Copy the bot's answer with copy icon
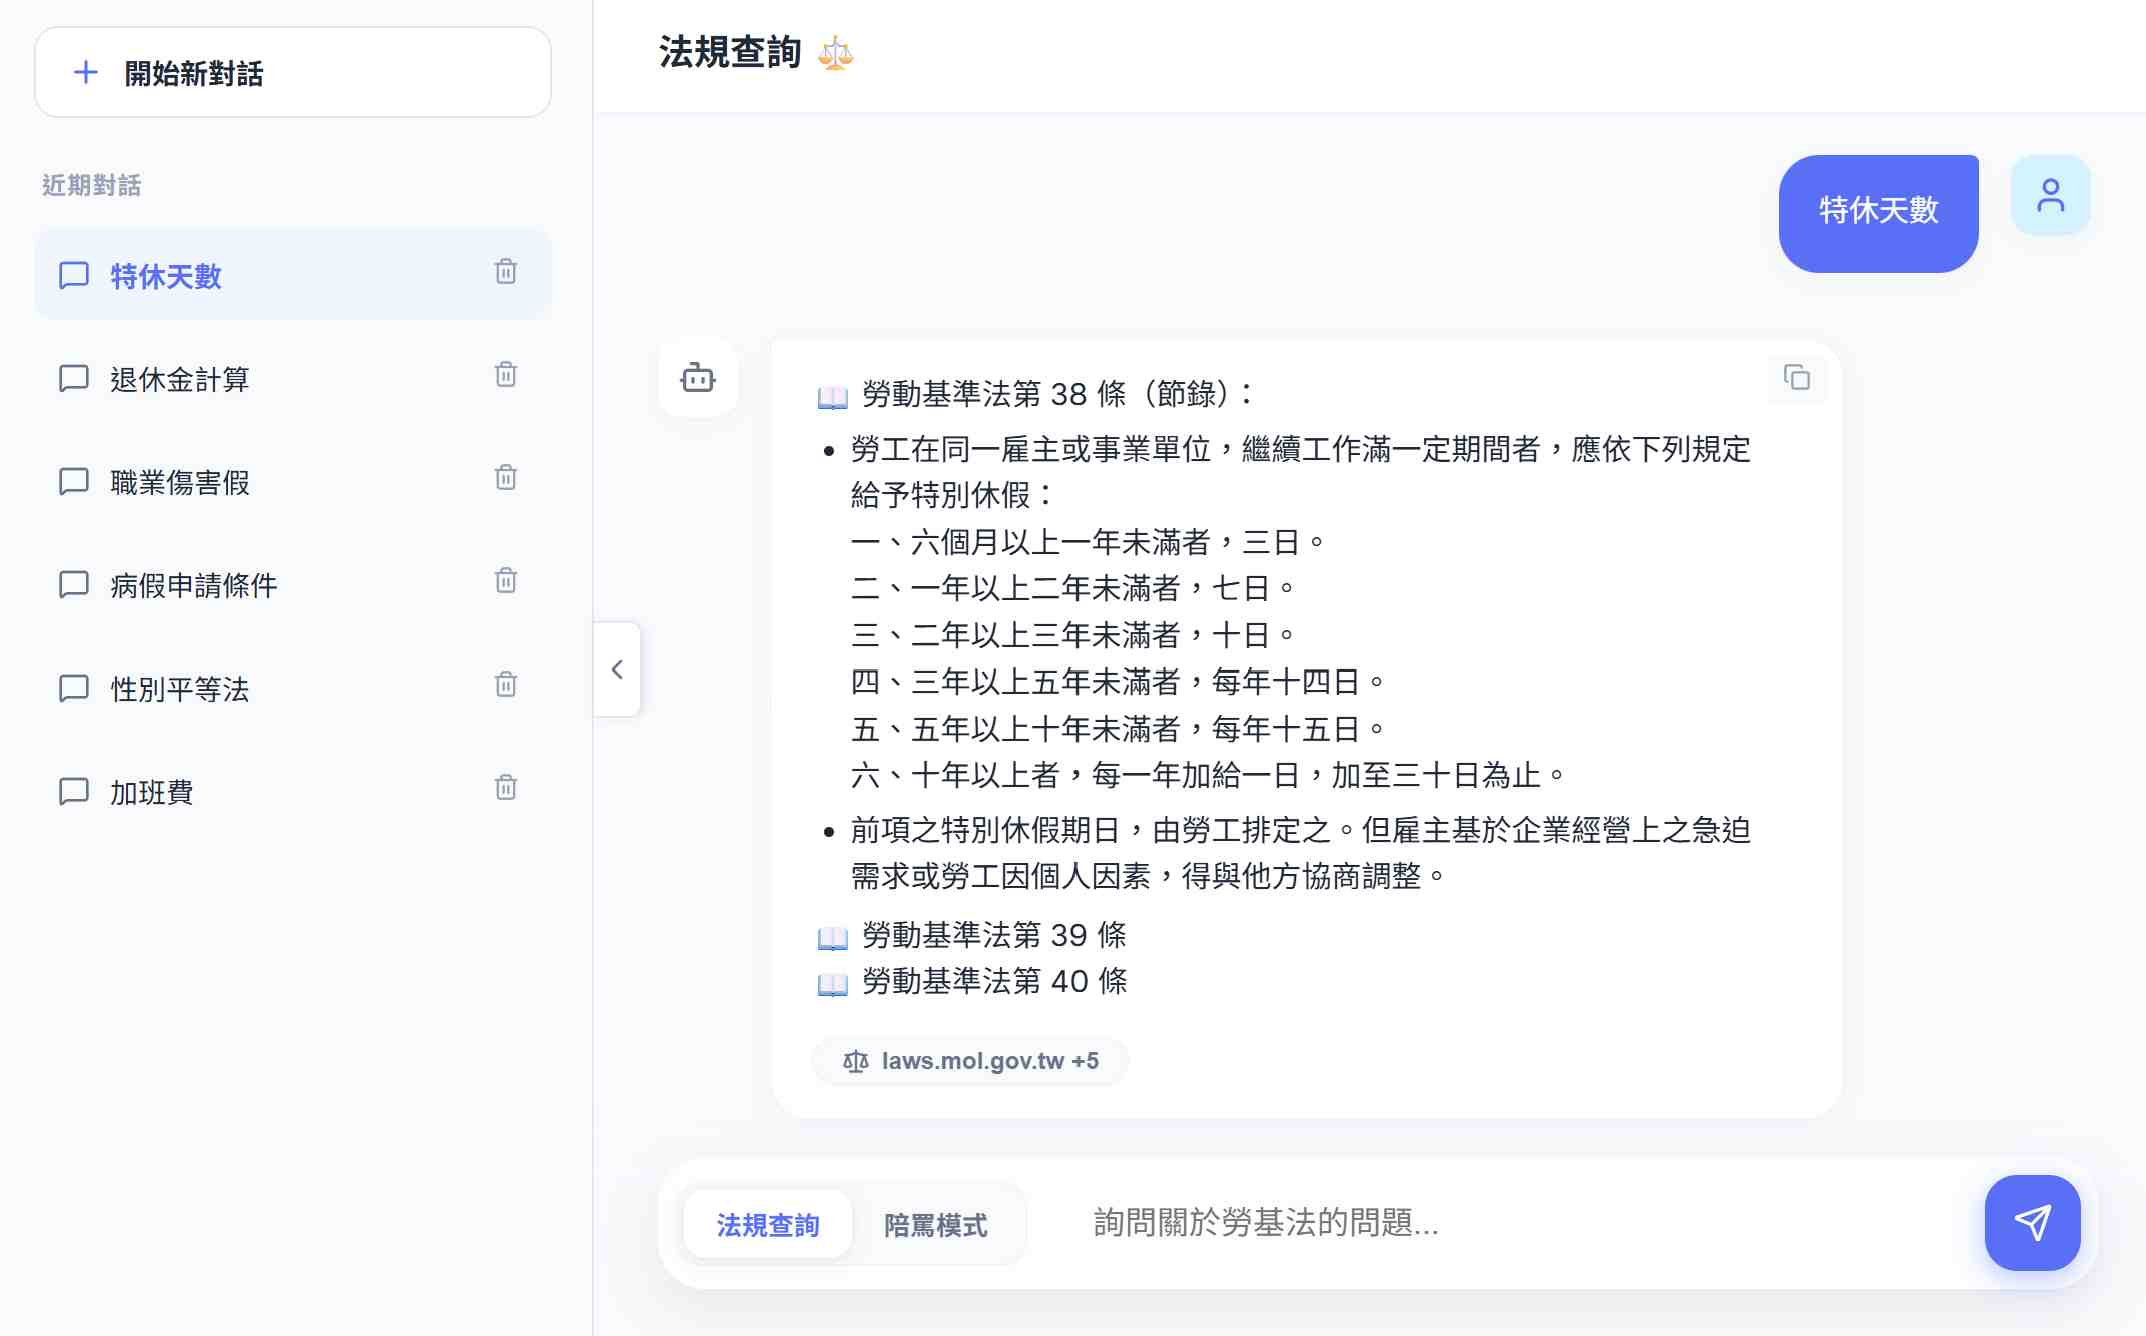The width and height of the screenshot is (2146, 1336). click(1797, 378)
